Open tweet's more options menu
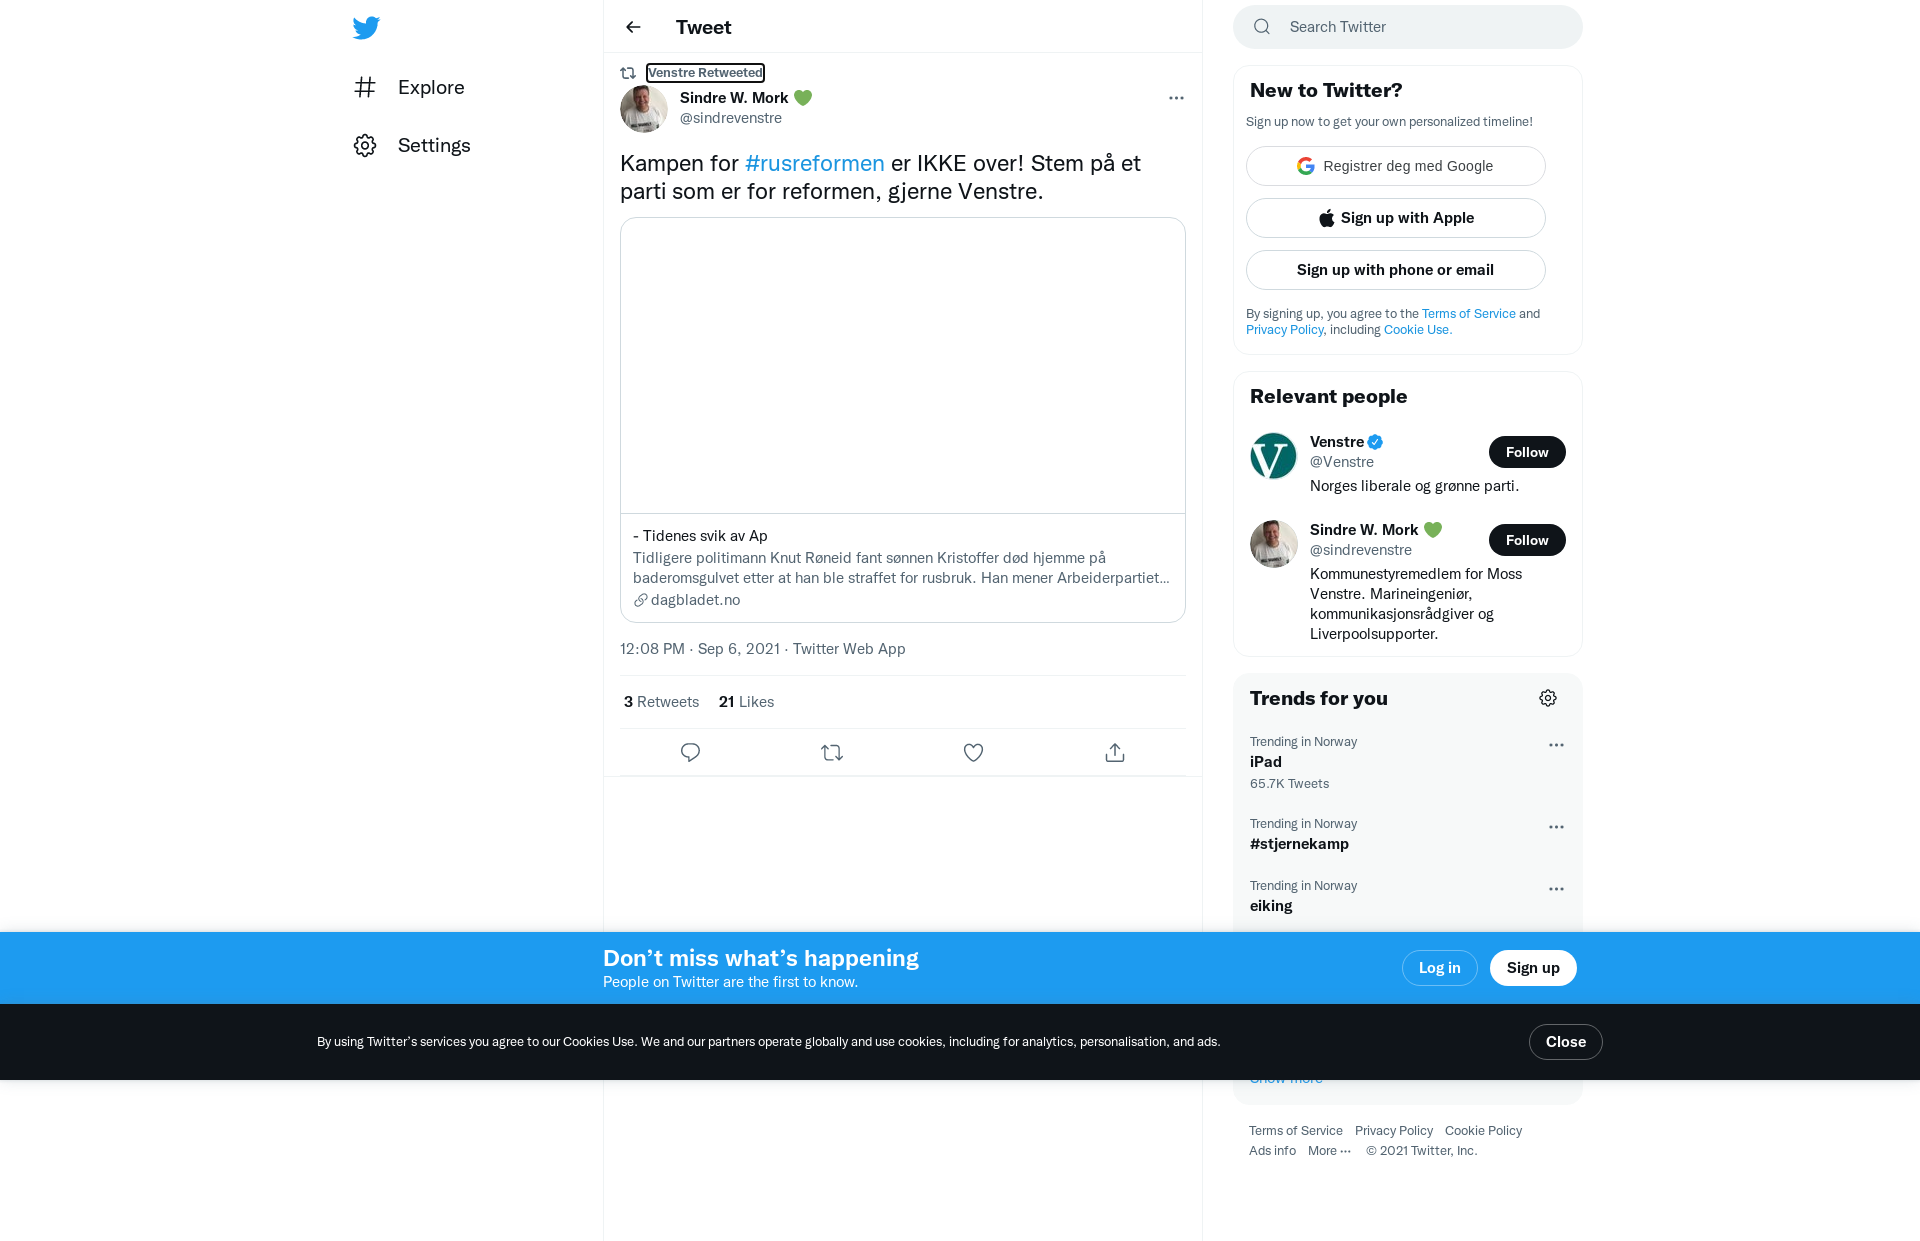1920x1241 pixels. click(x=1176, y=98)
